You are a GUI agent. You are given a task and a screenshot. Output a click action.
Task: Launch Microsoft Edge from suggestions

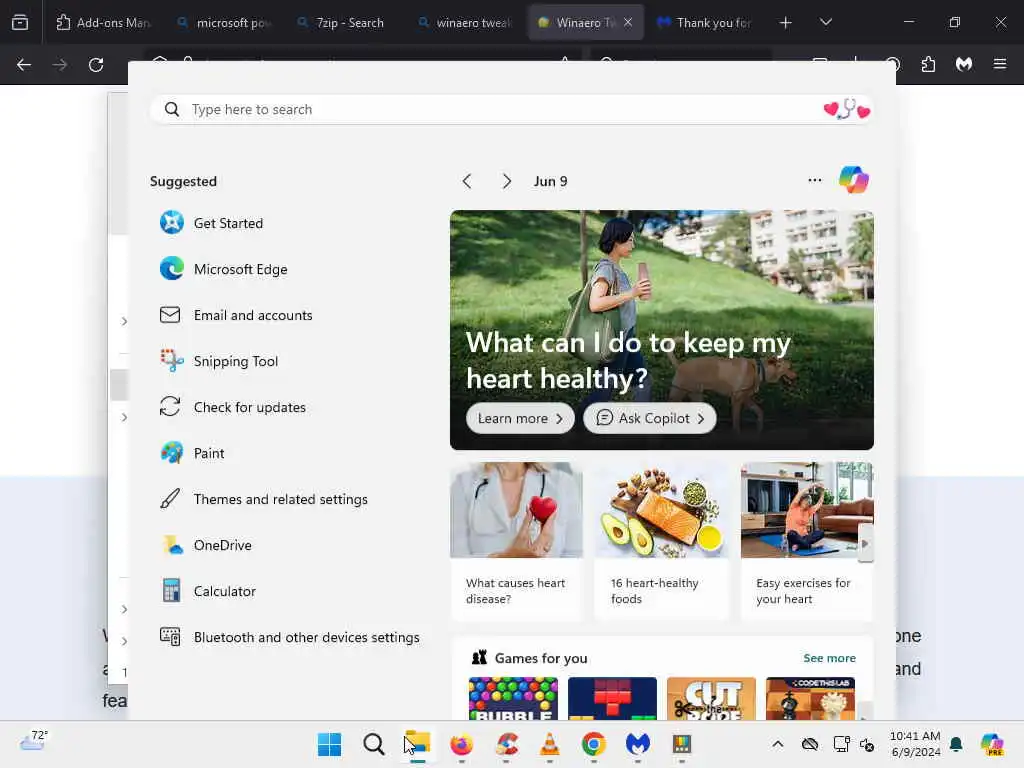pyautogui.click(x=223, y=269)
